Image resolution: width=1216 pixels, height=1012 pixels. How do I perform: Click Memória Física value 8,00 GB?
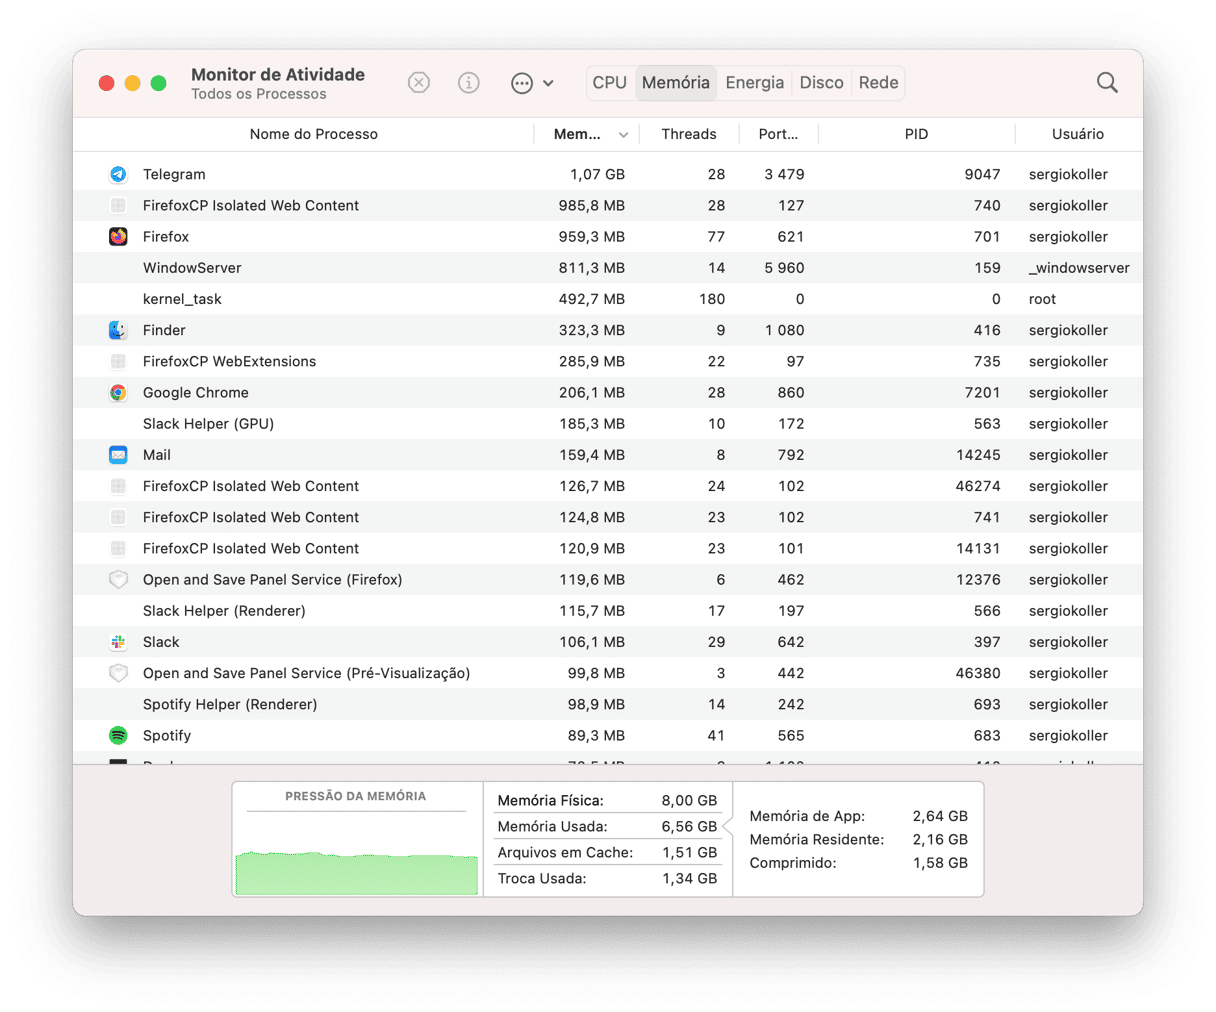(x=689, y=801)
